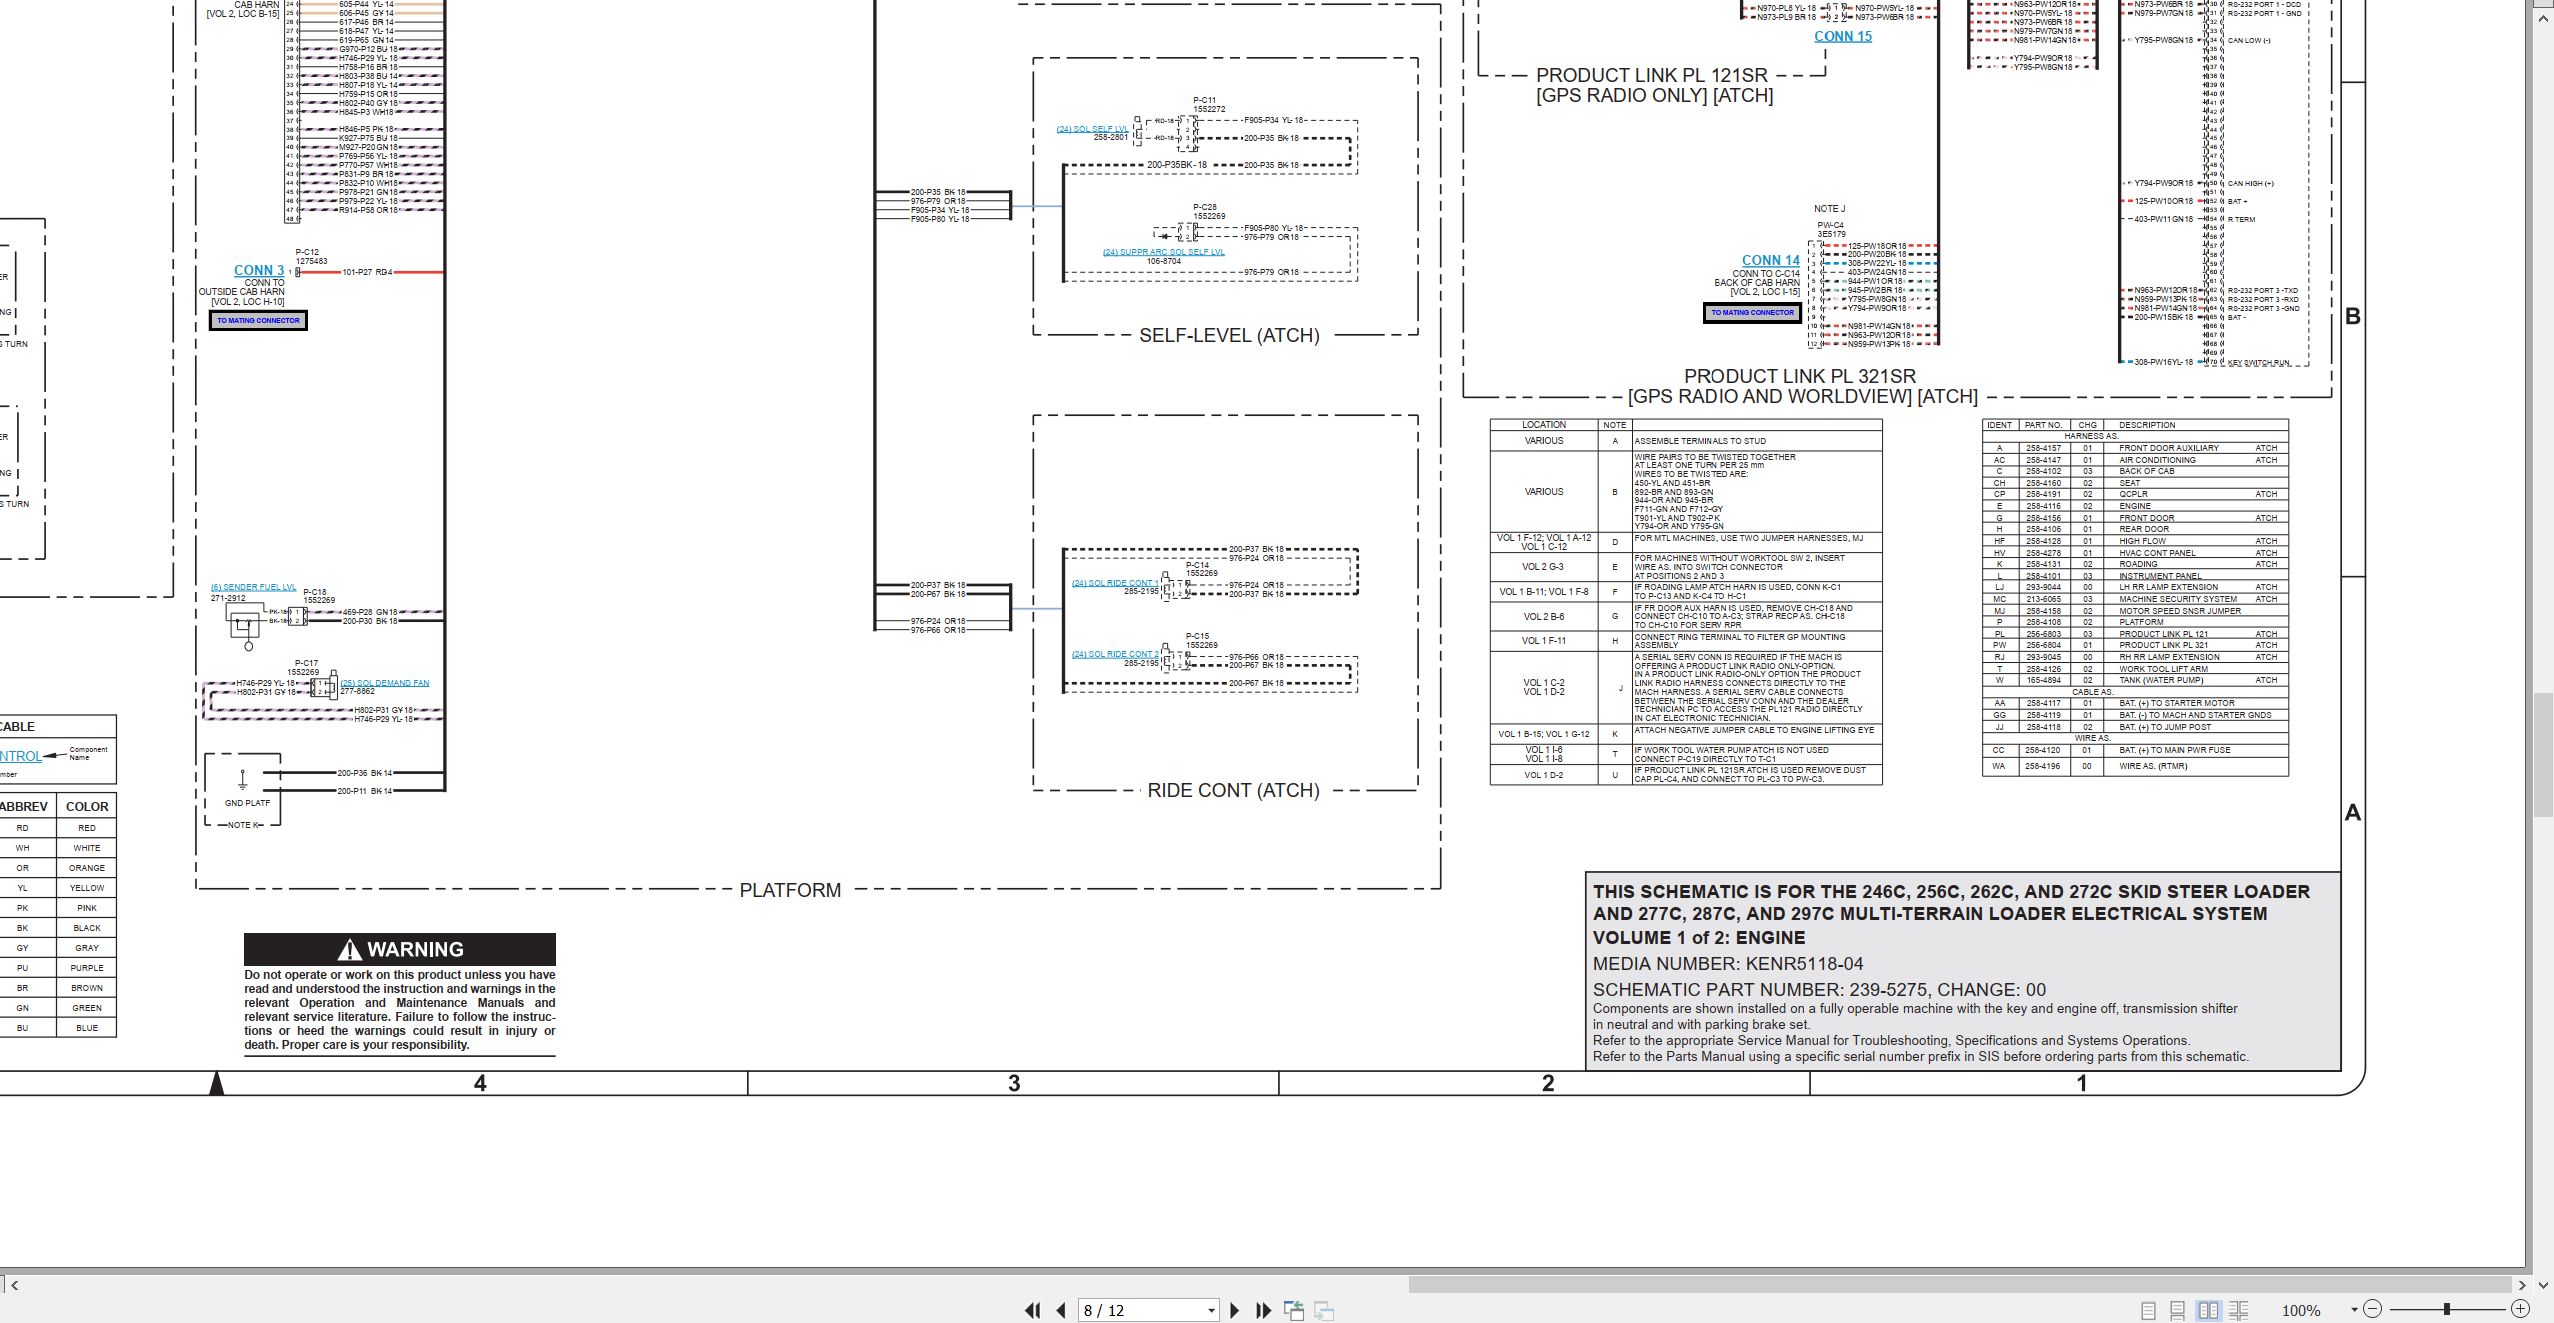2554x1323 pixels.
Task: Switch to continuous facing view
Action: (2239, 1310)
